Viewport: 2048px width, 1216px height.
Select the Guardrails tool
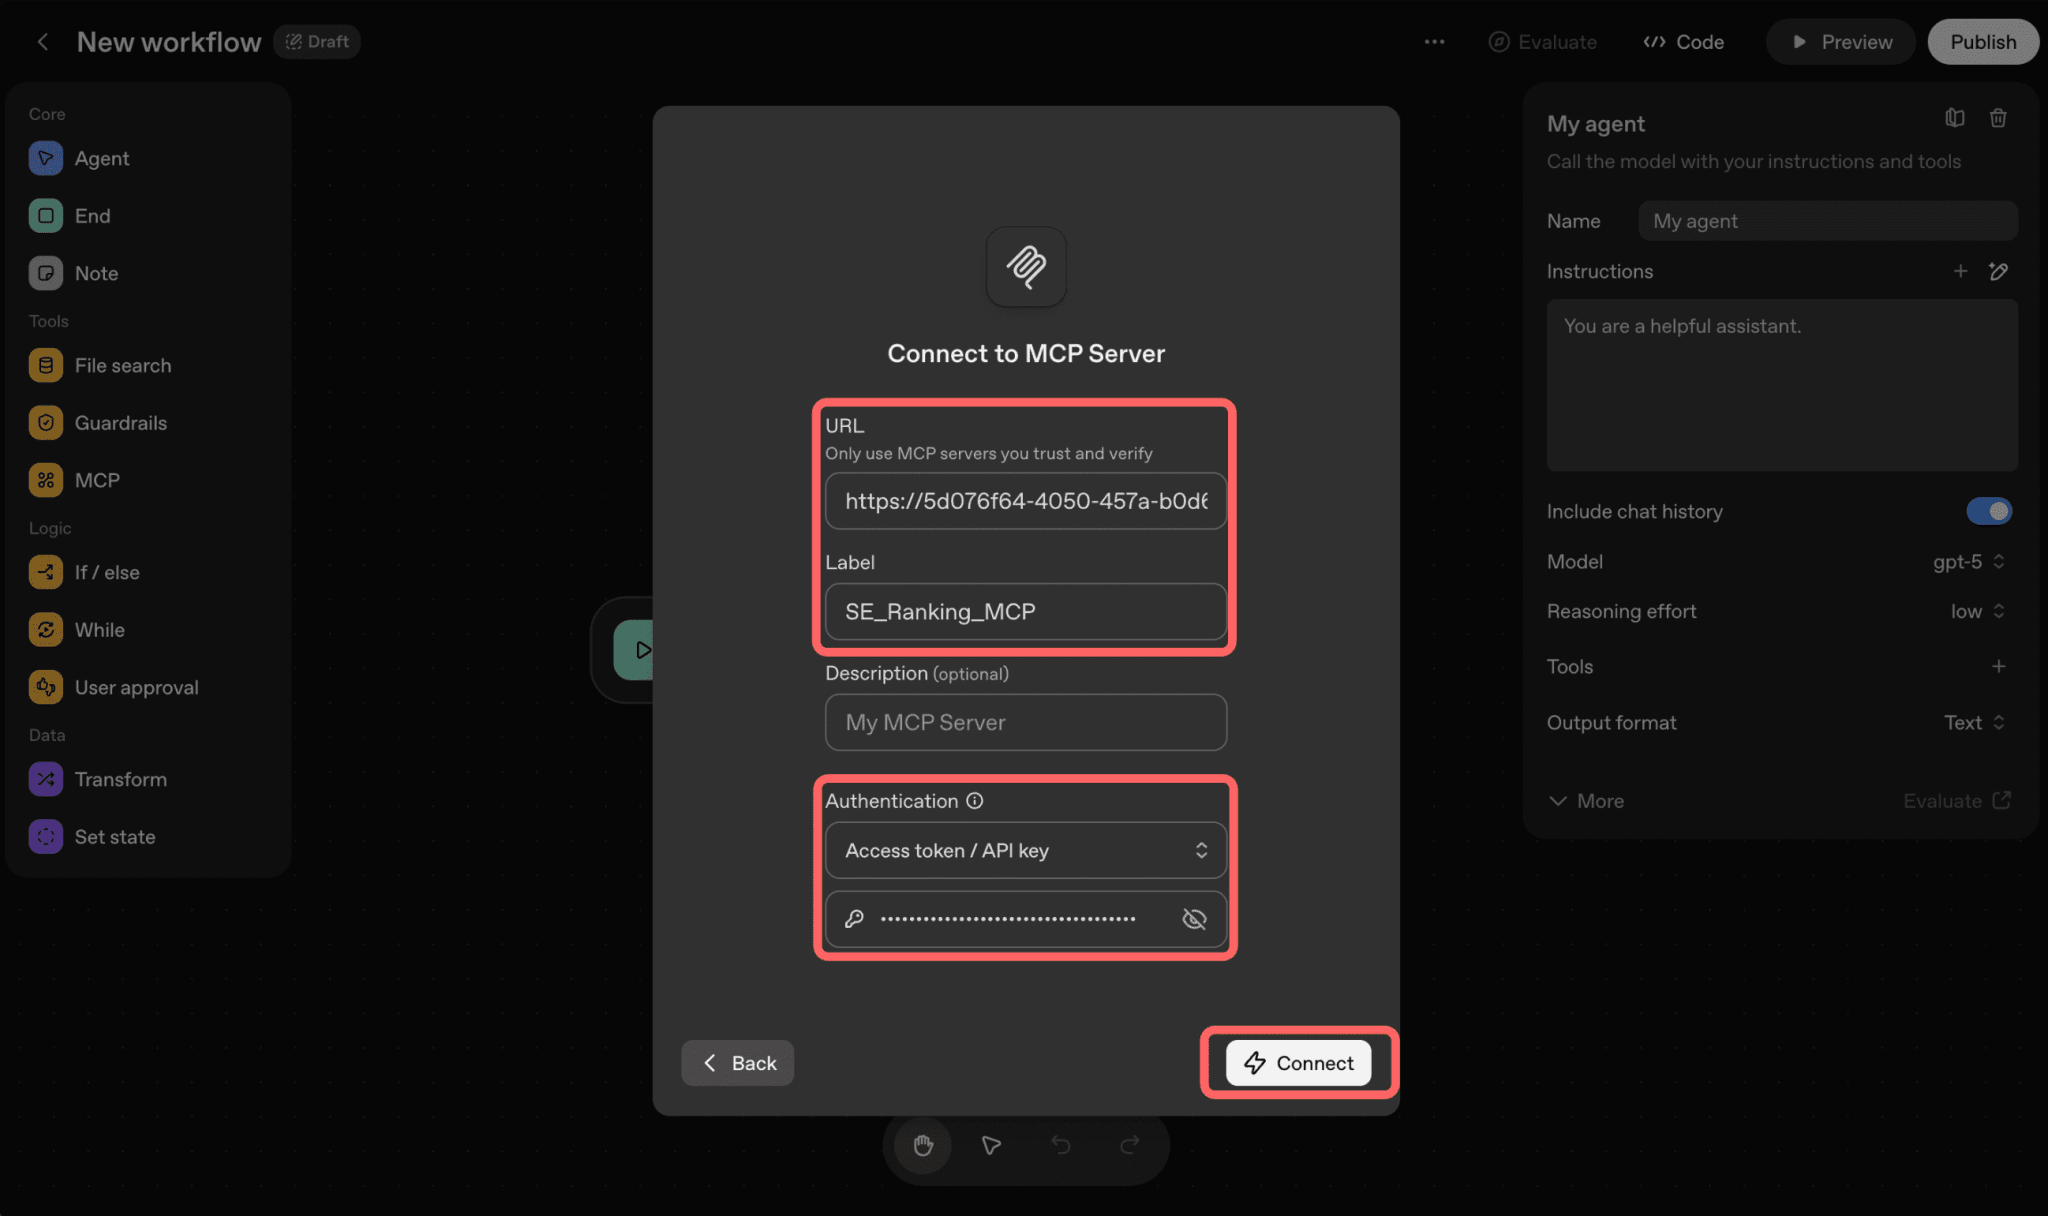coord(121,422)
